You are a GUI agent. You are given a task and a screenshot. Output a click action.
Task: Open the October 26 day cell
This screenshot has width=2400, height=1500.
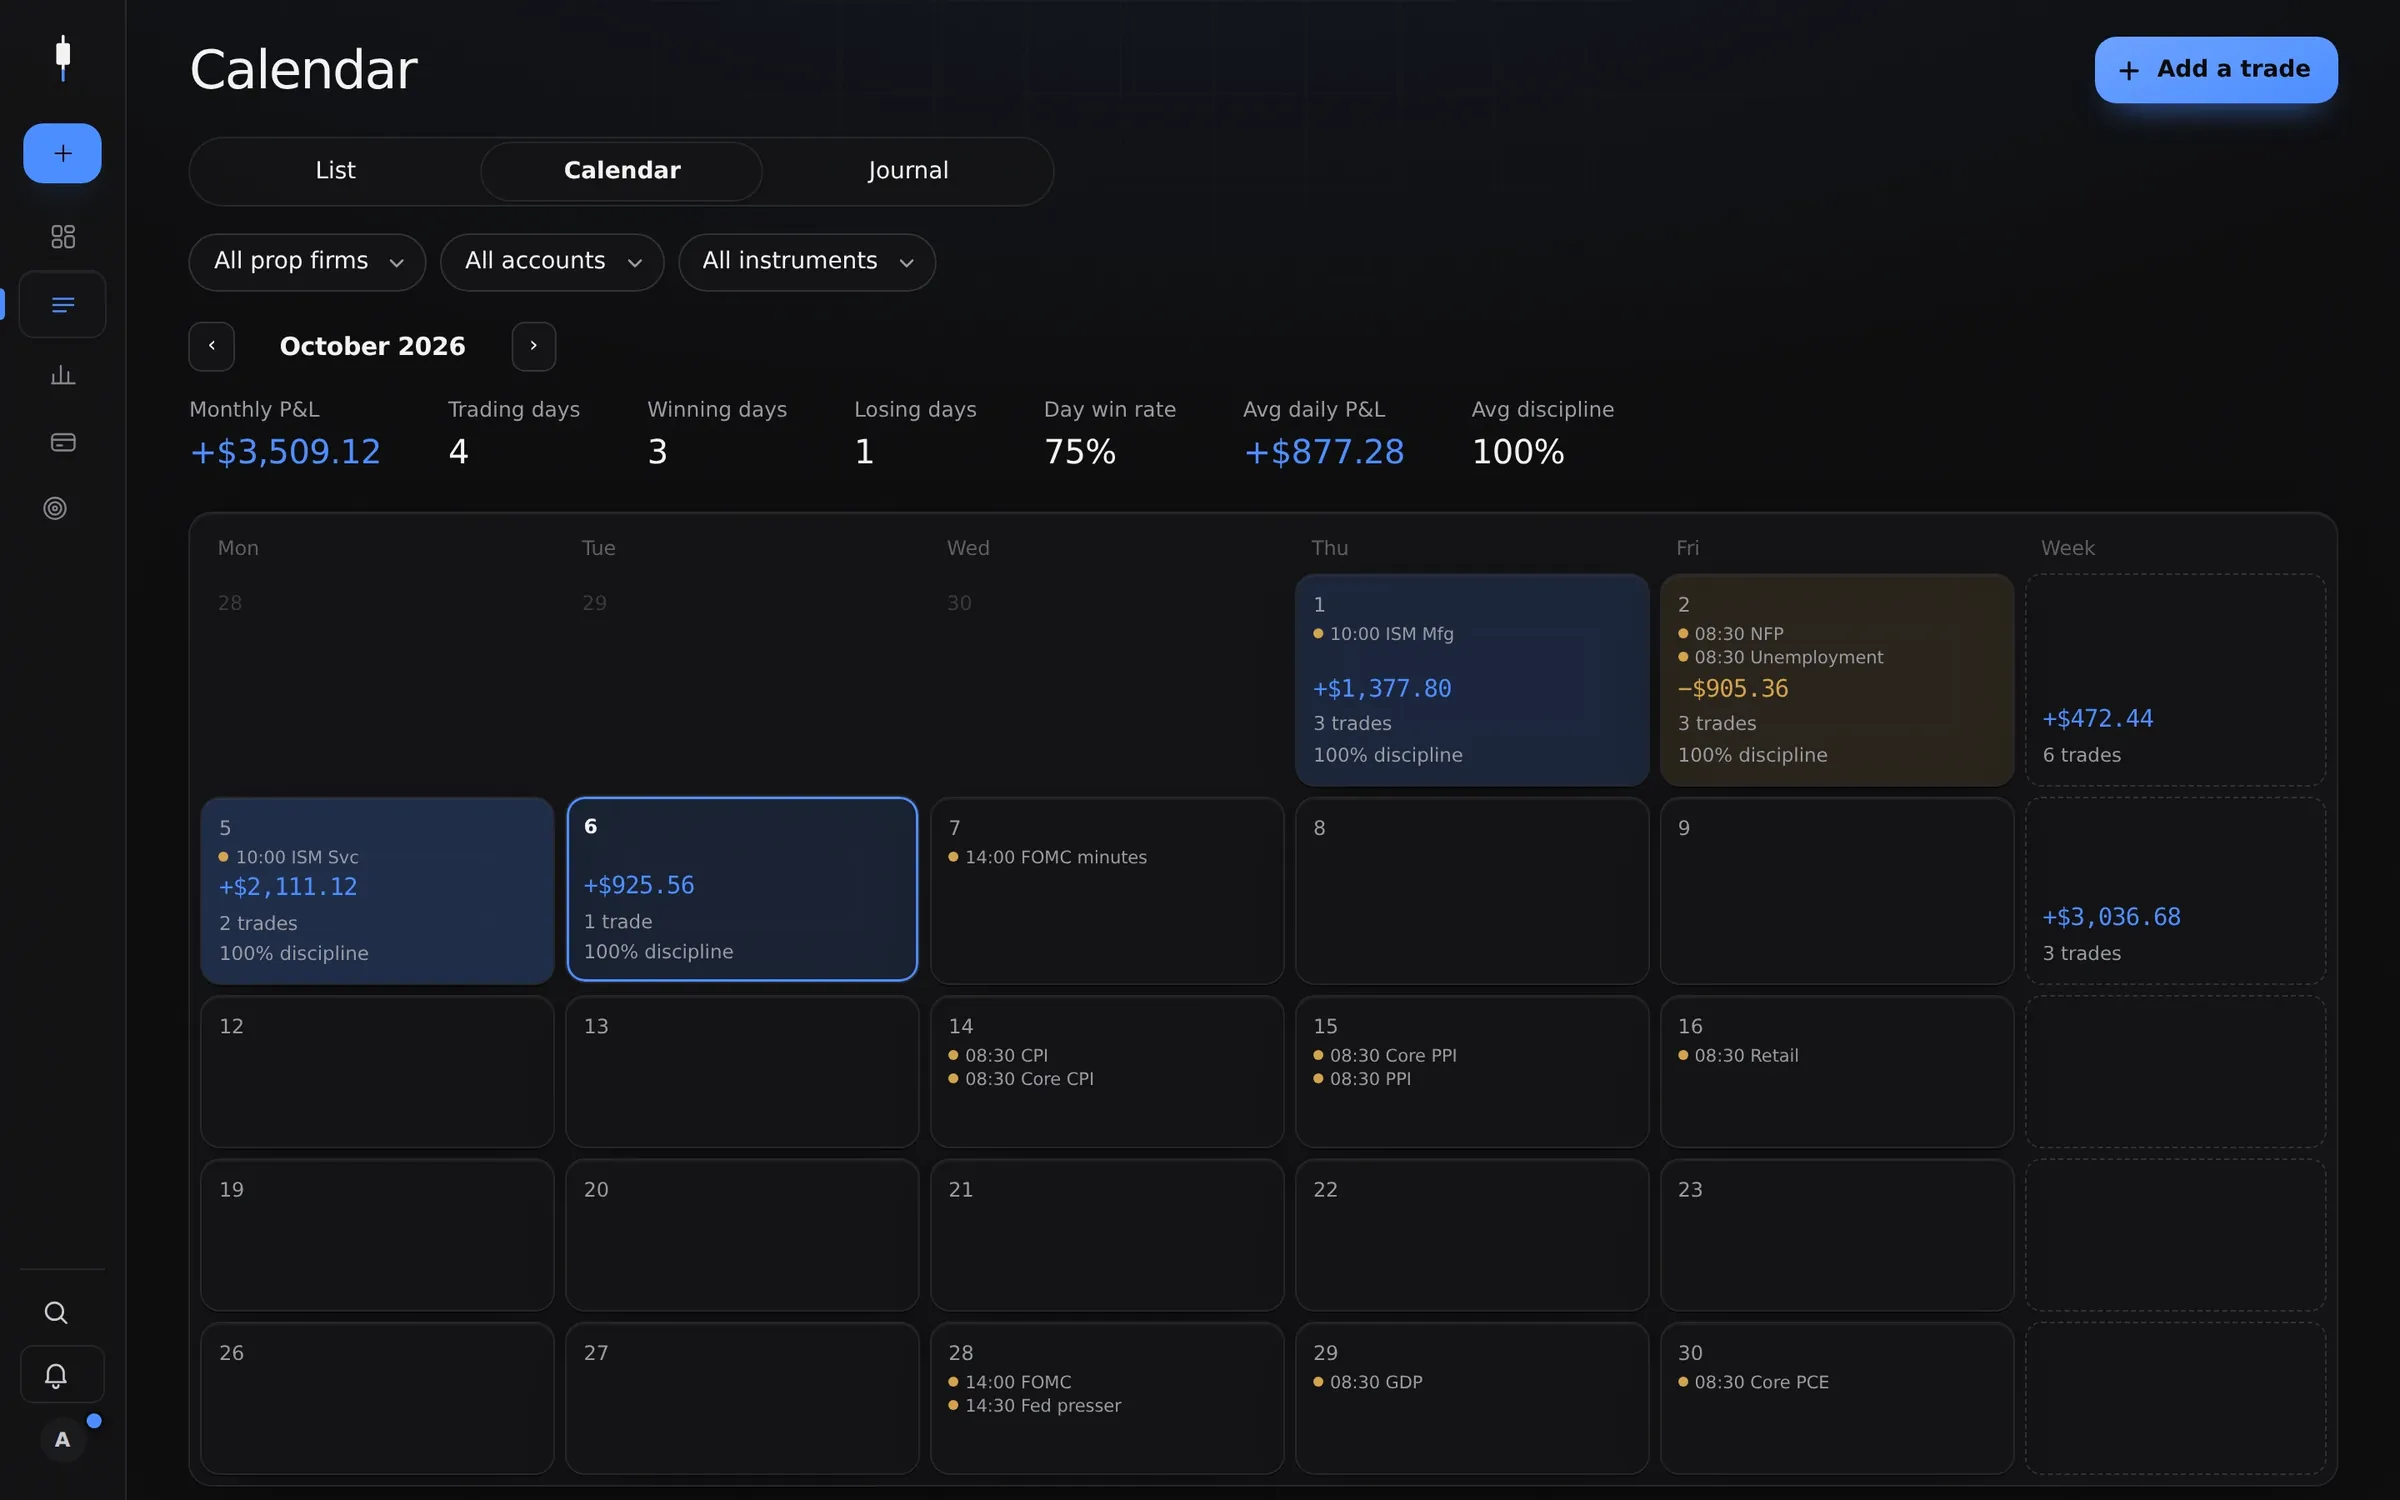click(377, 1398)
